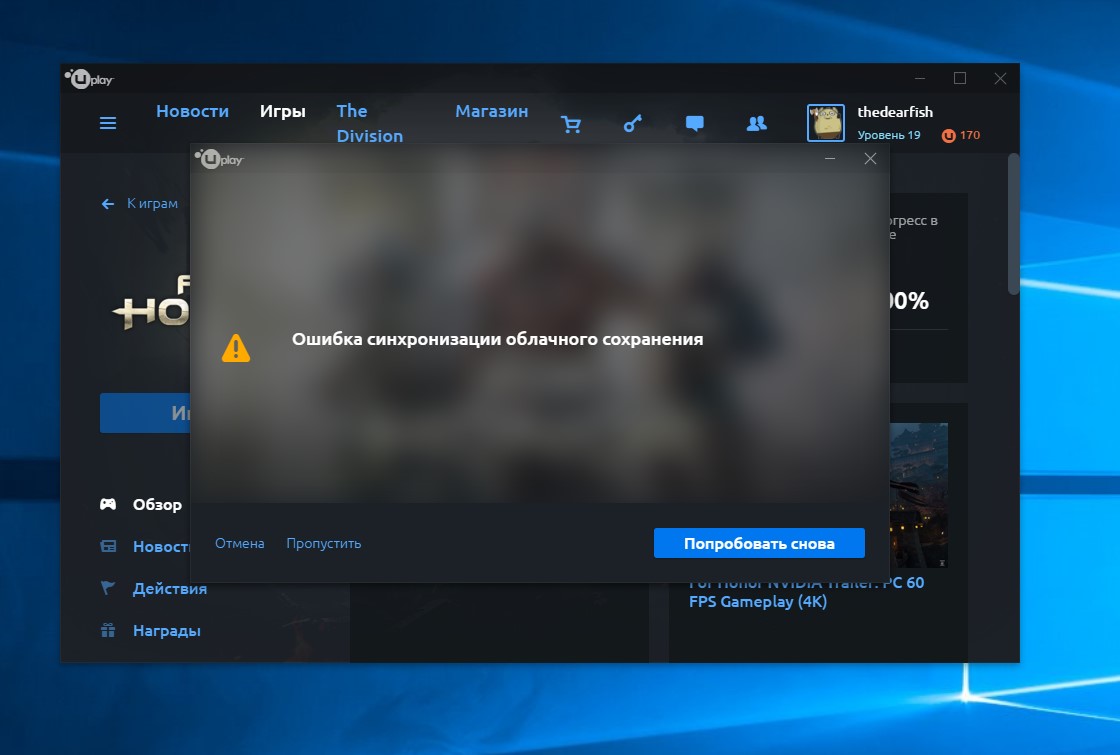Click the Uplay logo in error dialog

[219, 159]
